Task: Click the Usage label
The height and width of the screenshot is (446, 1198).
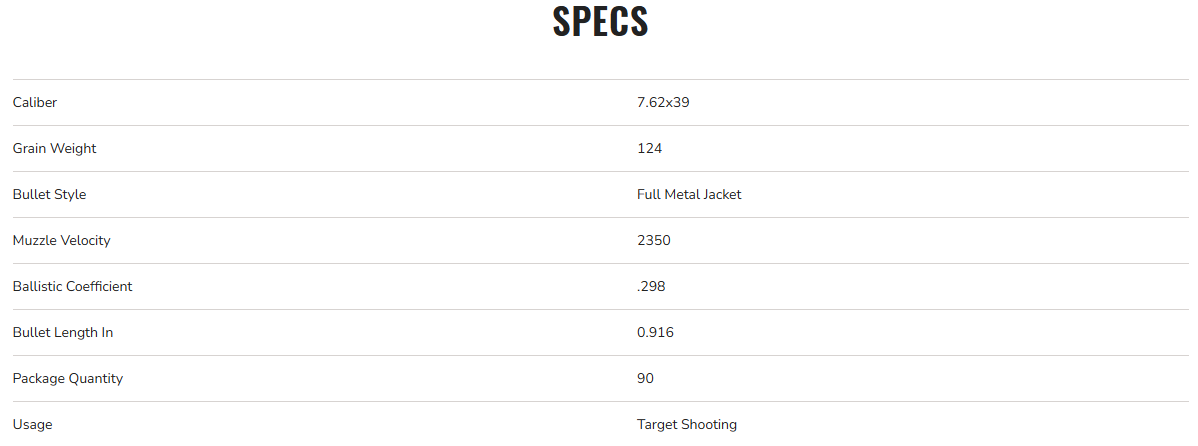Action: 32,424
